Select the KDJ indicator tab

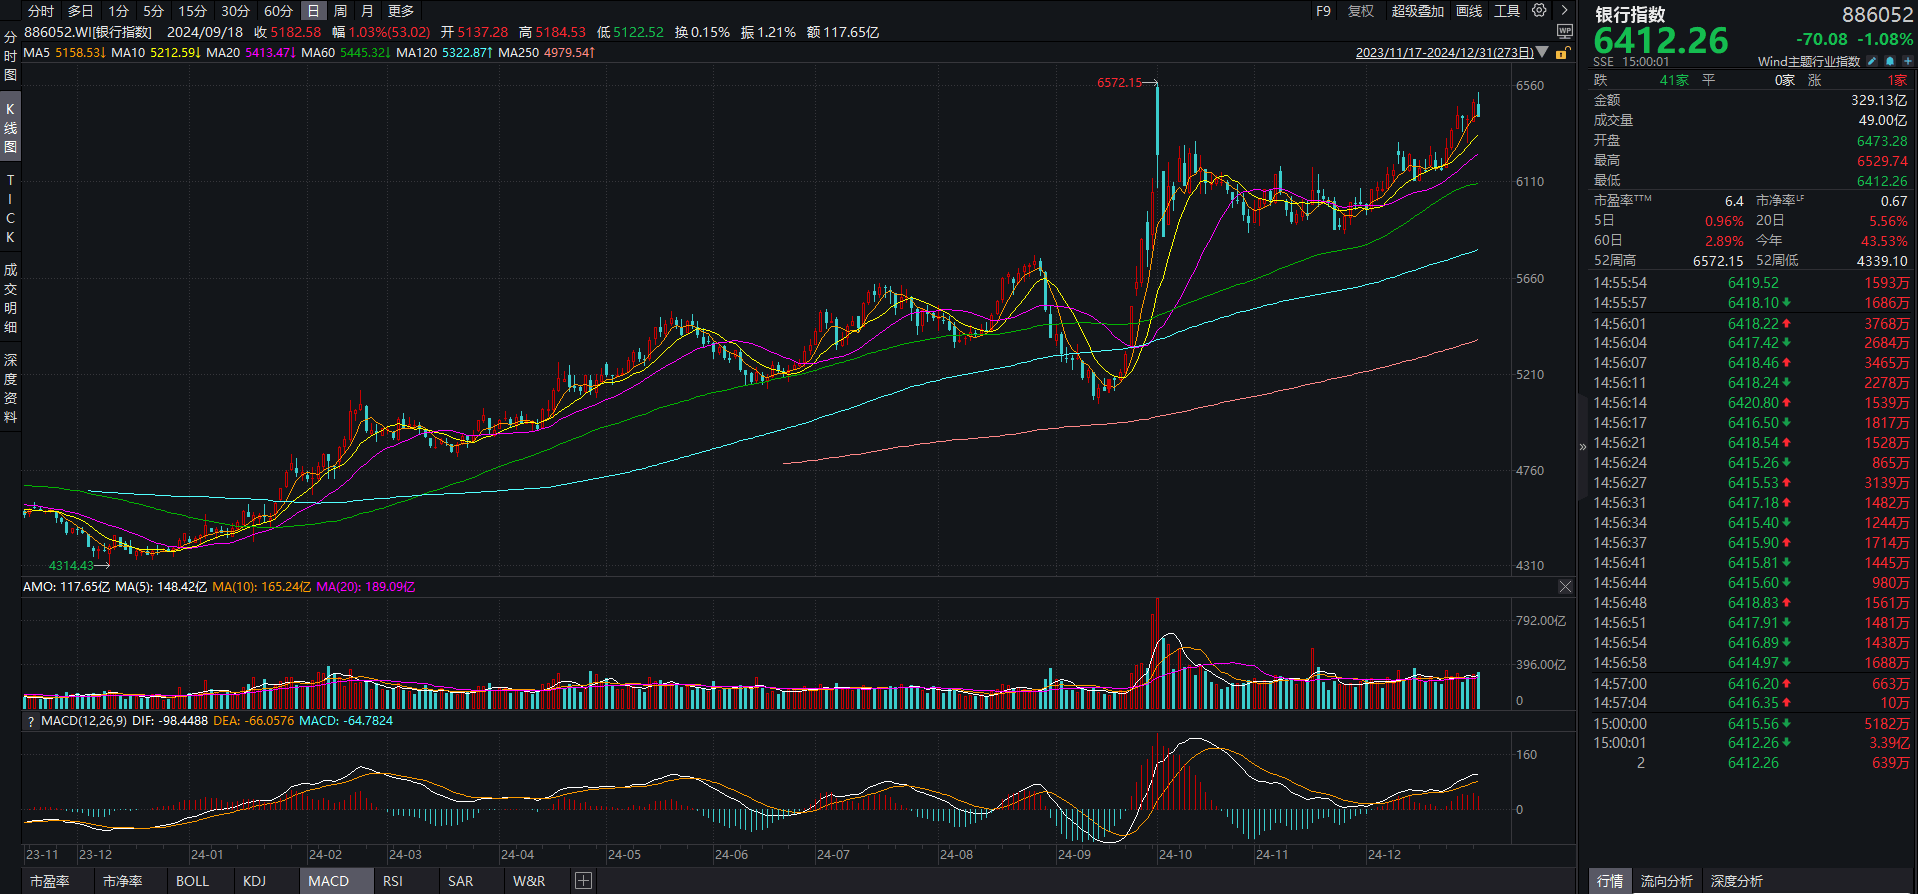click(255, 881)
